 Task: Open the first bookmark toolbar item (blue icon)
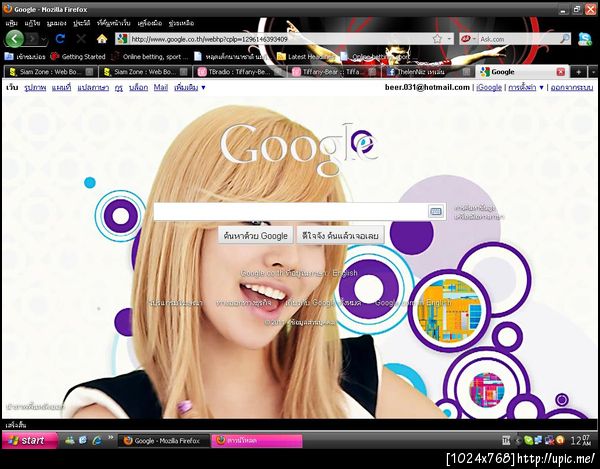(x=25, y=57)
